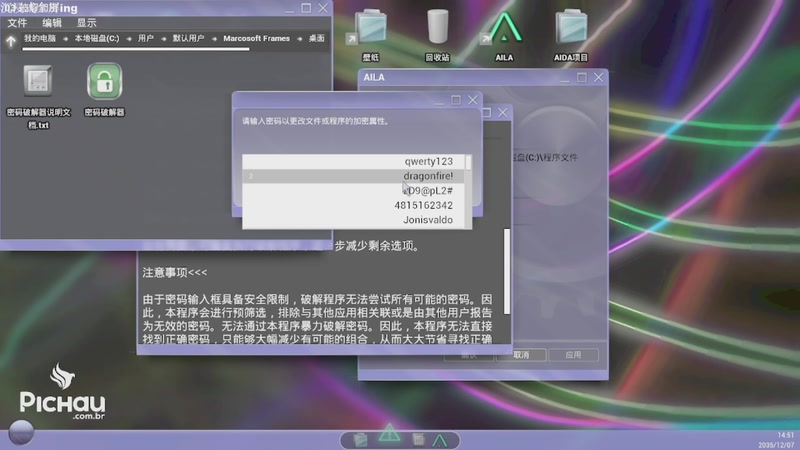The height and width of the screenshot is (450, 800).
Task: Click 应用 in the AILA window
Action: [573, 355]
